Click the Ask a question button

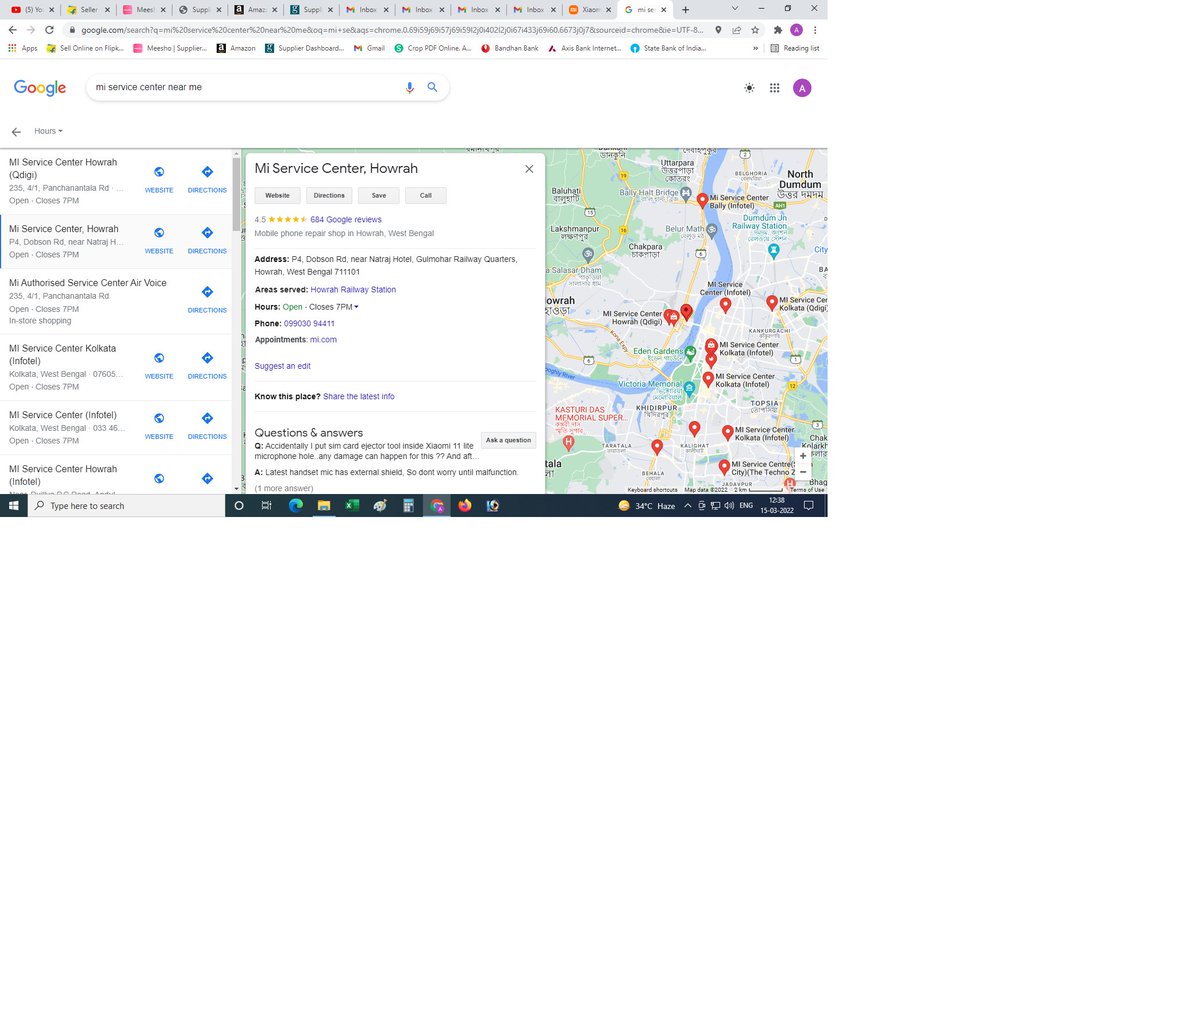(508, 440)
